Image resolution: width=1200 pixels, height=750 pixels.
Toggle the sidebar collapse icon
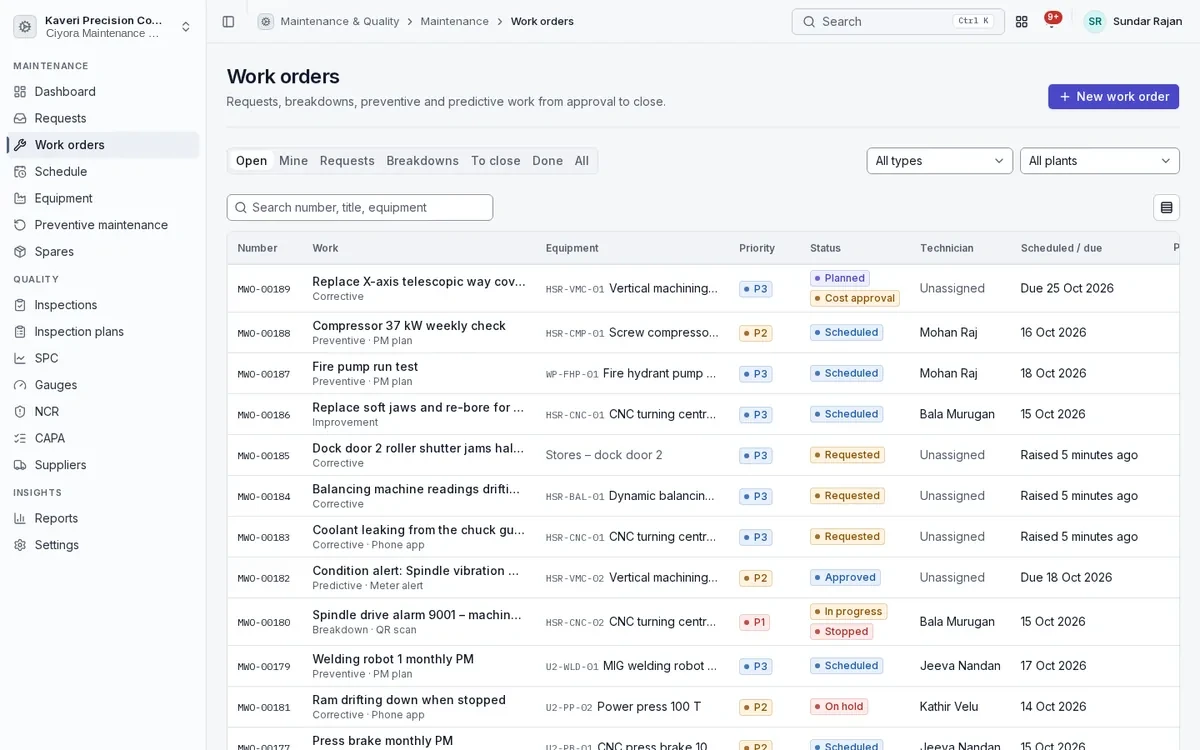point(228,21)
